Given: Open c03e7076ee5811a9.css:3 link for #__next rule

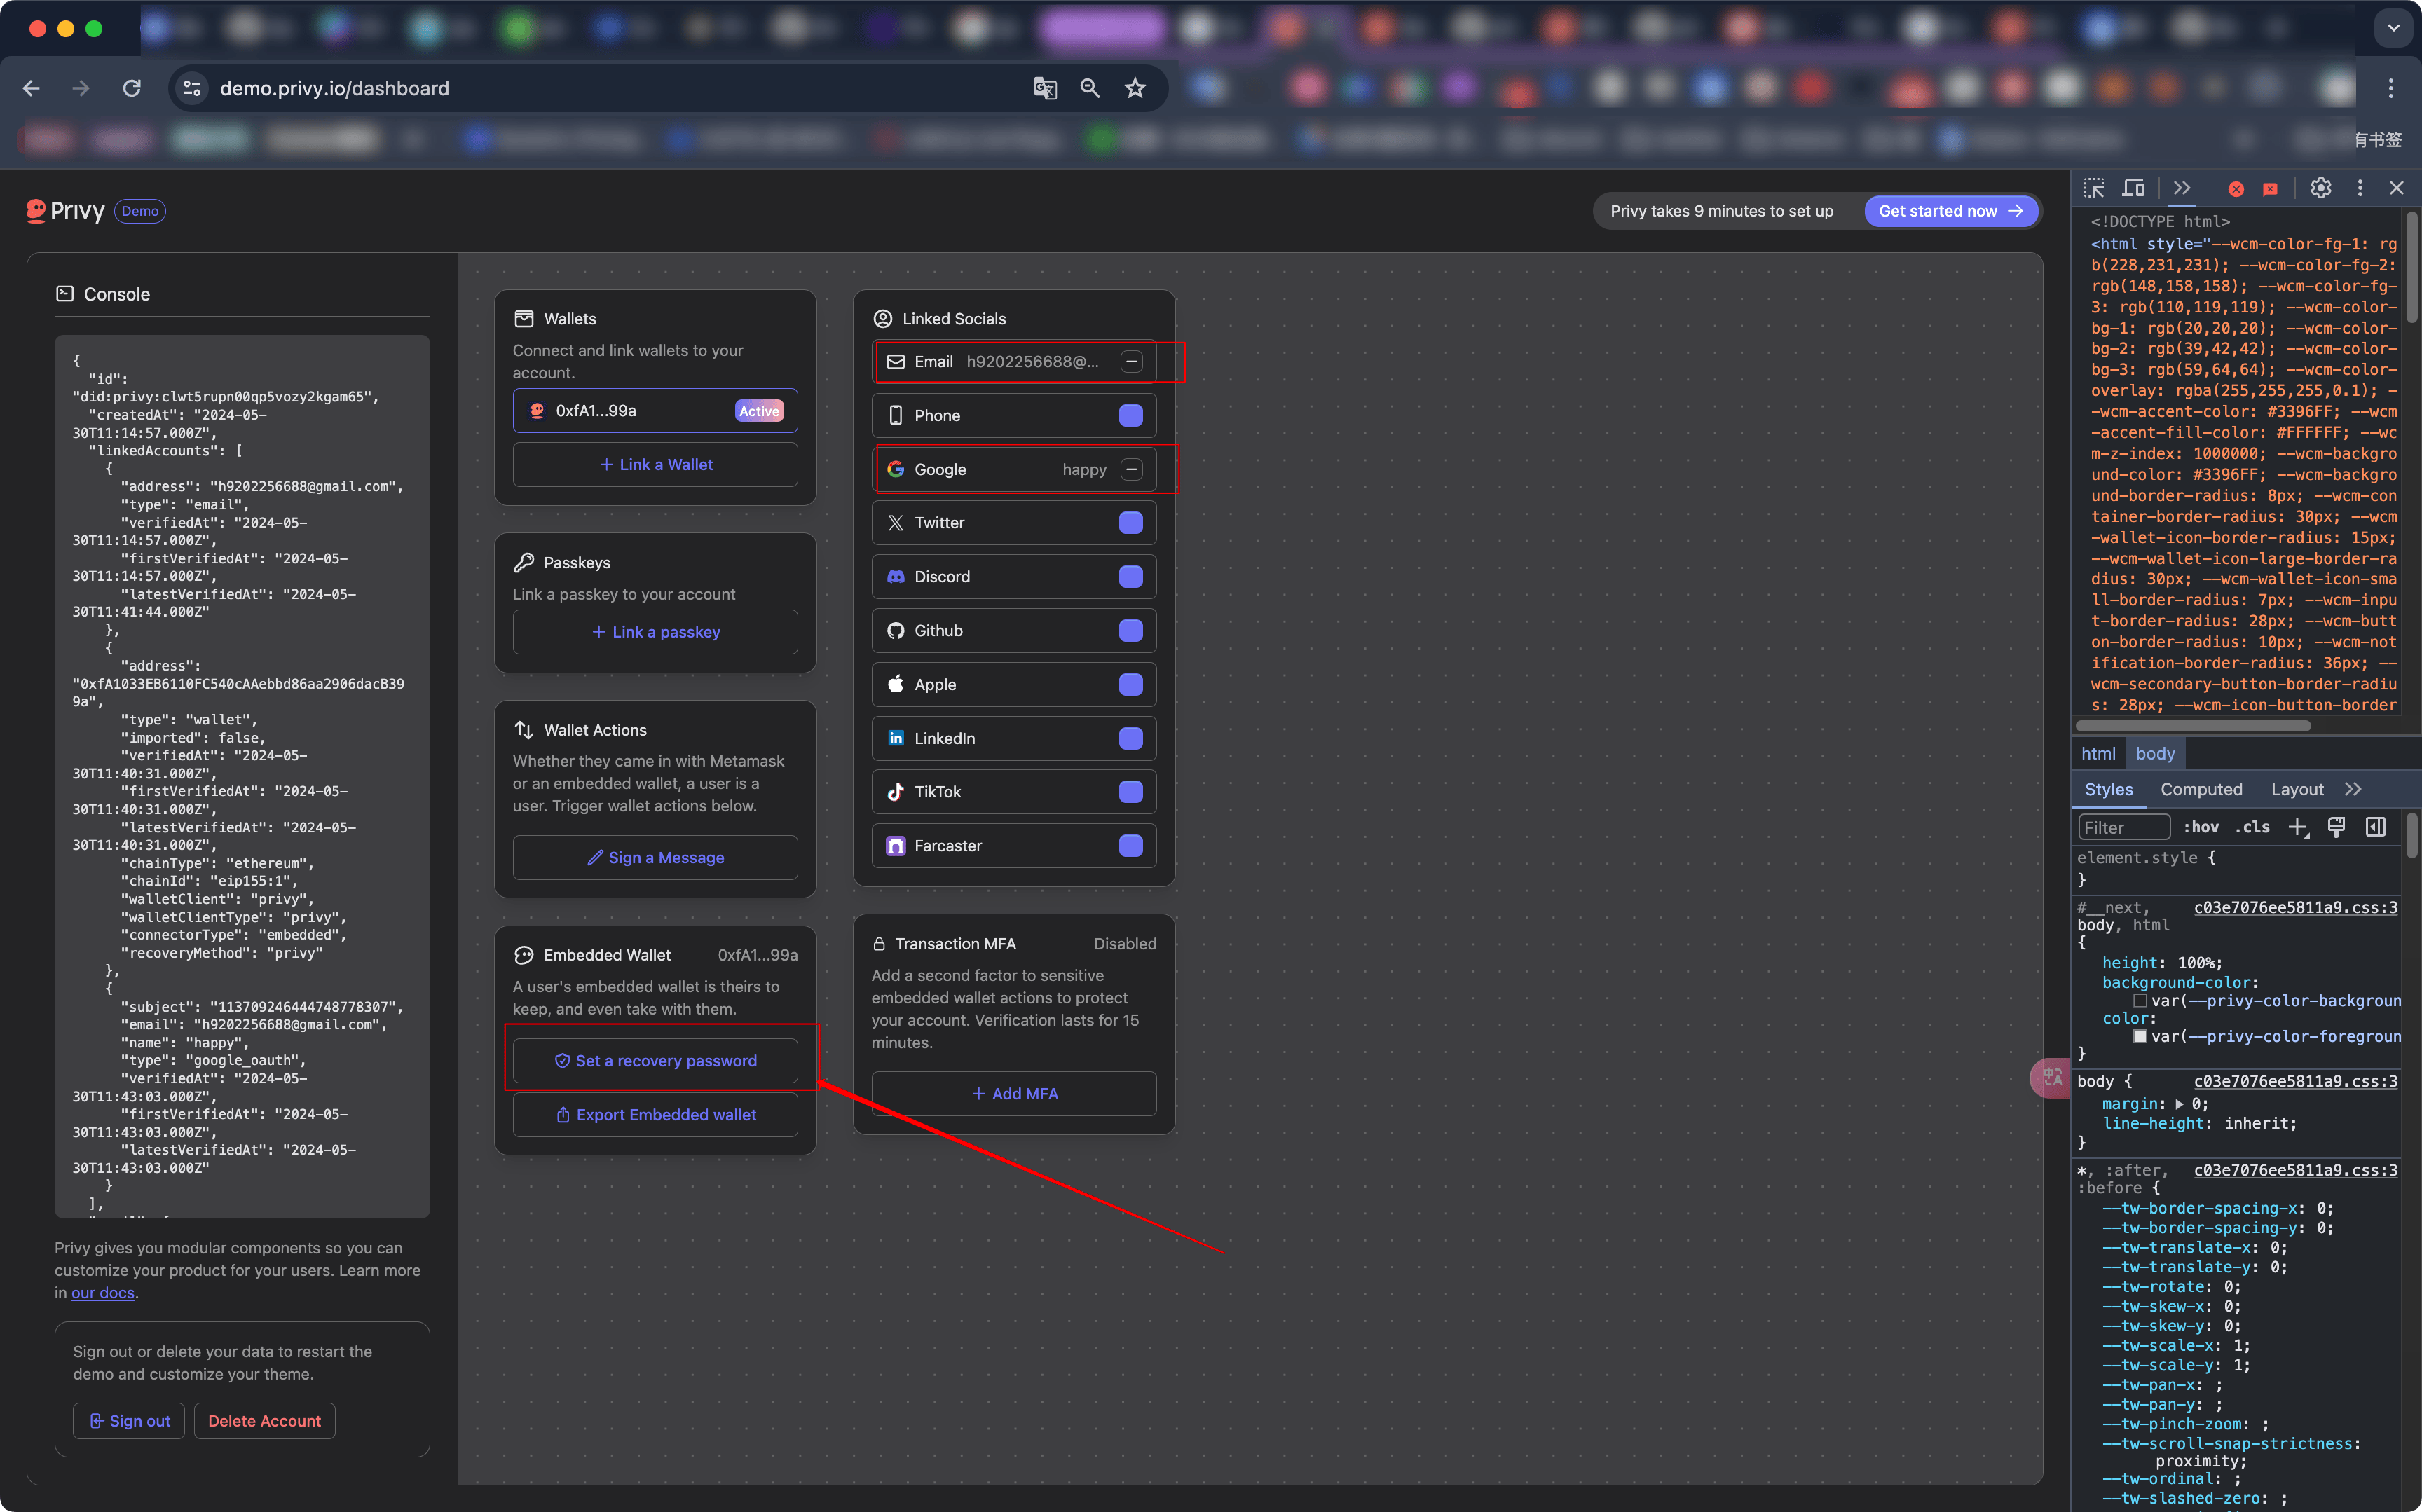Looking at the screenshot, I should 2295,908.
